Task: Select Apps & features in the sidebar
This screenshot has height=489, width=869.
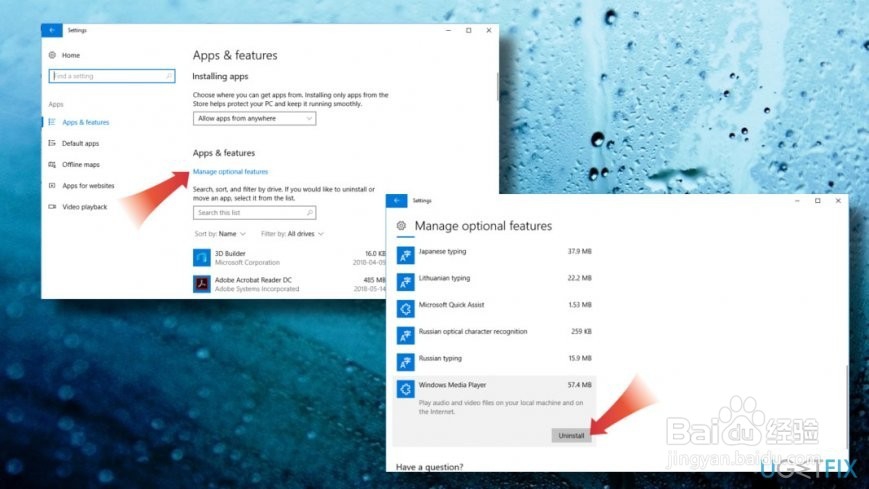Action: [85, 122]
